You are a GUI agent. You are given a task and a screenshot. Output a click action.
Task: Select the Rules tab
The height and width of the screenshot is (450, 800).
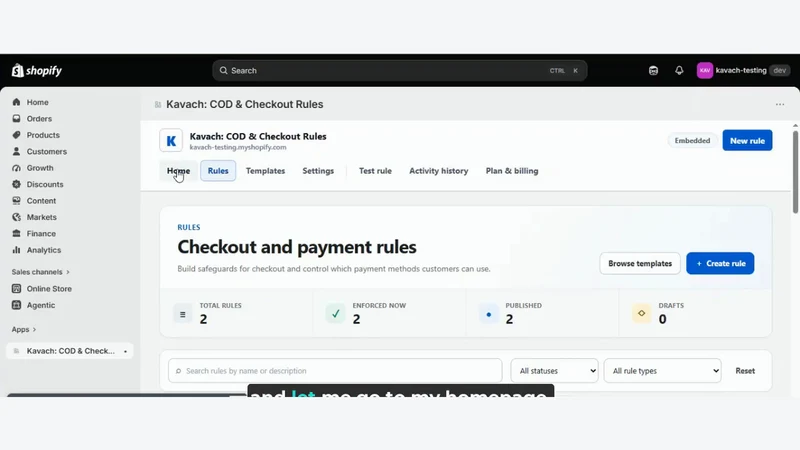click(218, 171)
